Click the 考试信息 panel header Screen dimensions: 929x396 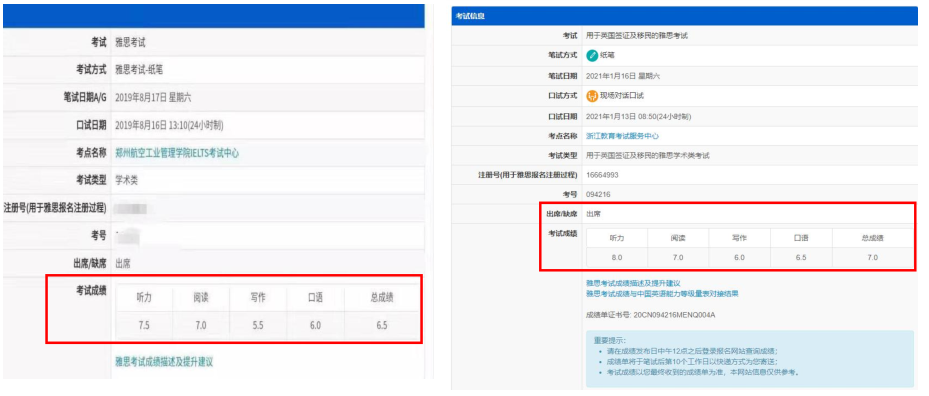684,17
